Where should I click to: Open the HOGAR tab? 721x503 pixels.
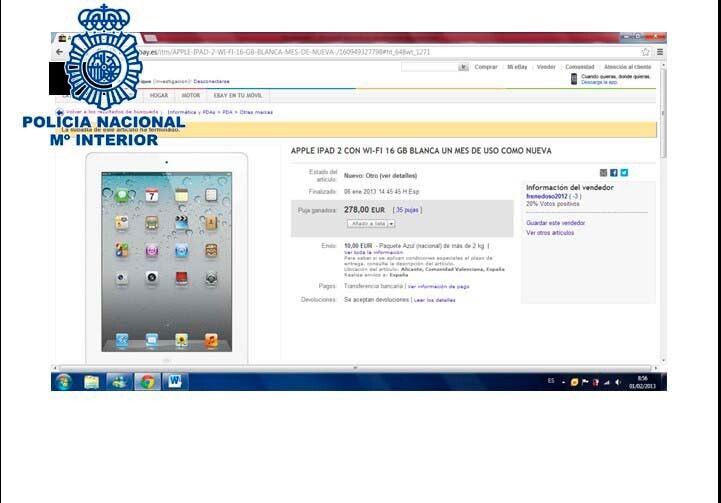click(x=159, y=96)
